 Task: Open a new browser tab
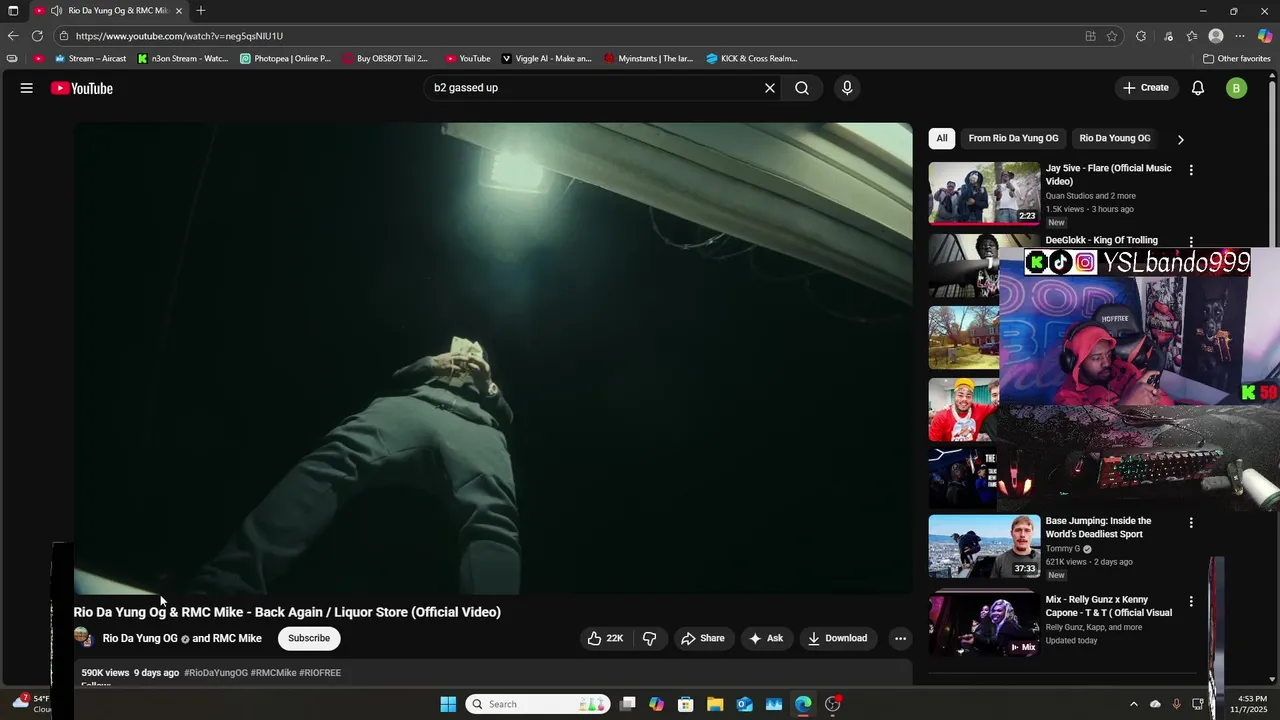[x=201, y=11]
